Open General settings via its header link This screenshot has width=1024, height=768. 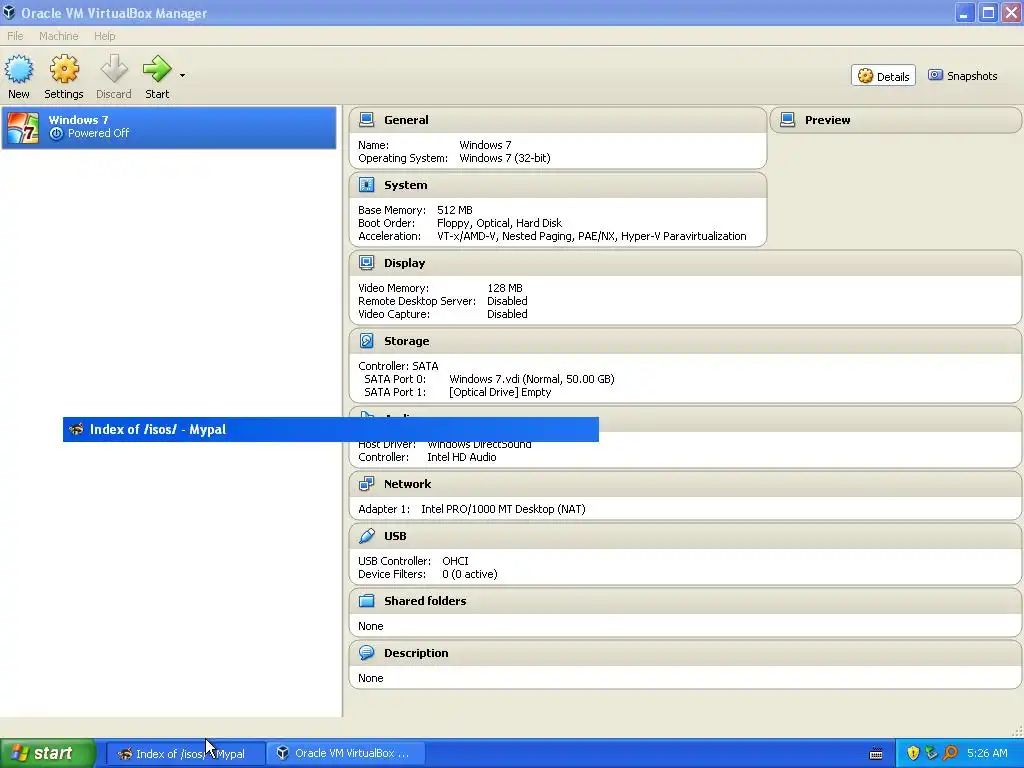tap(406, 120)
